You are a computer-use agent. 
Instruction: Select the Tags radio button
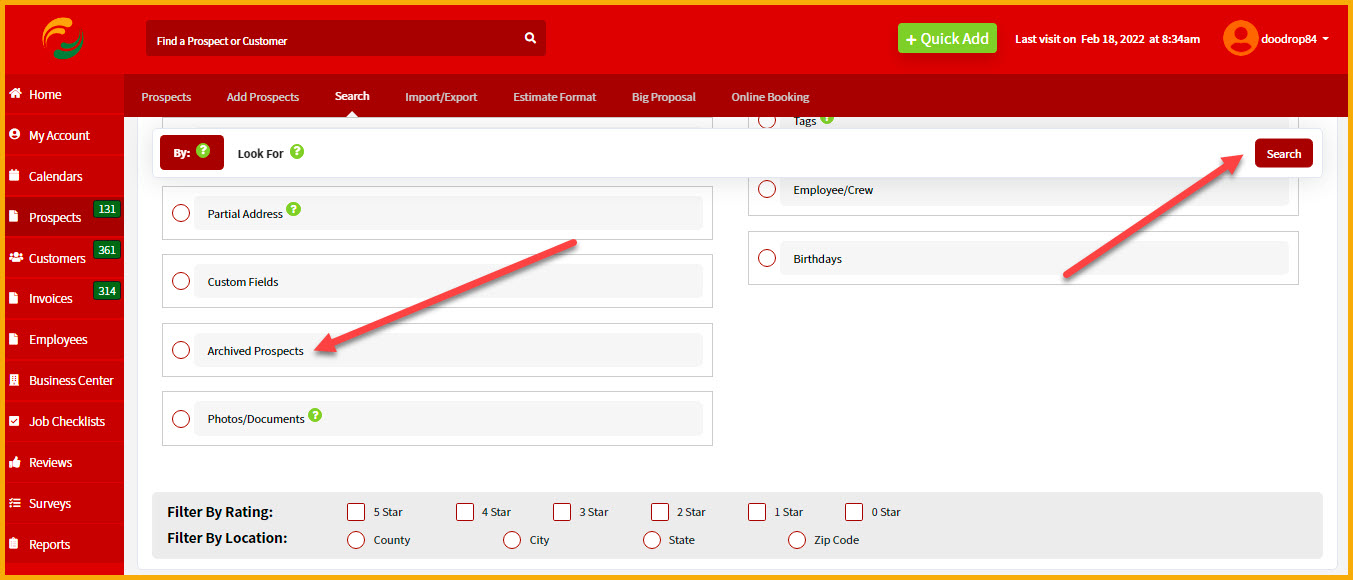767,121
